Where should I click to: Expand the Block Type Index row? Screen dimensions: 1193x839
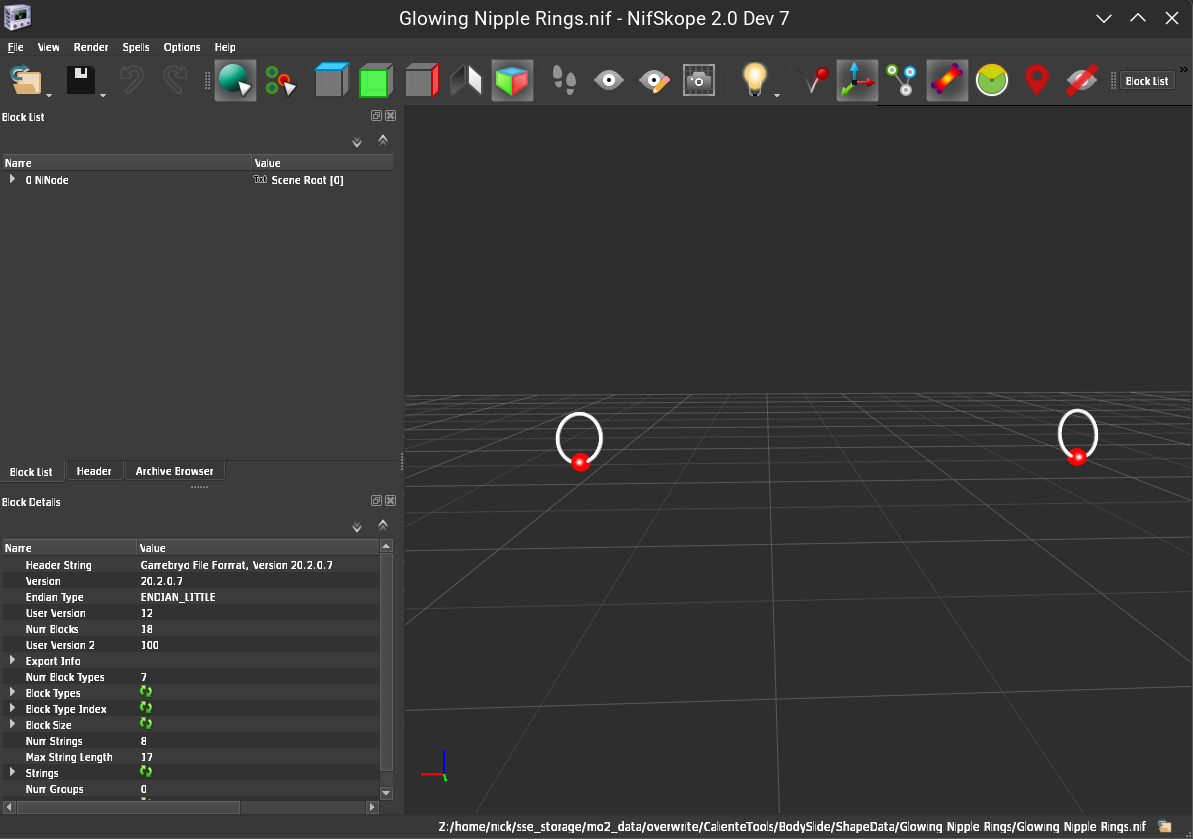click(x=12, y=708)
